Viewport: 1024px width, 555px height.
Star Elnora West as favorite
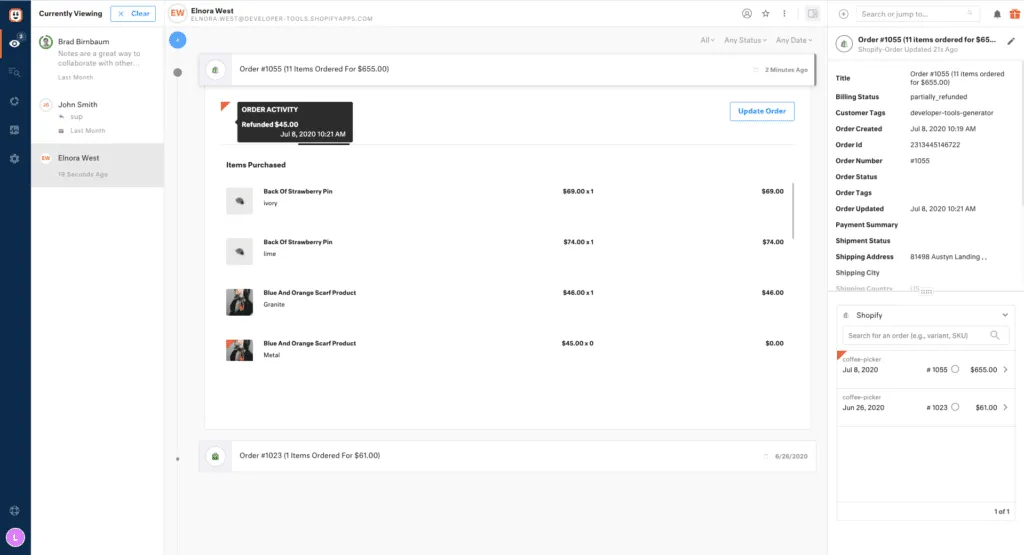pyautogui.click(x=766, y=14)
